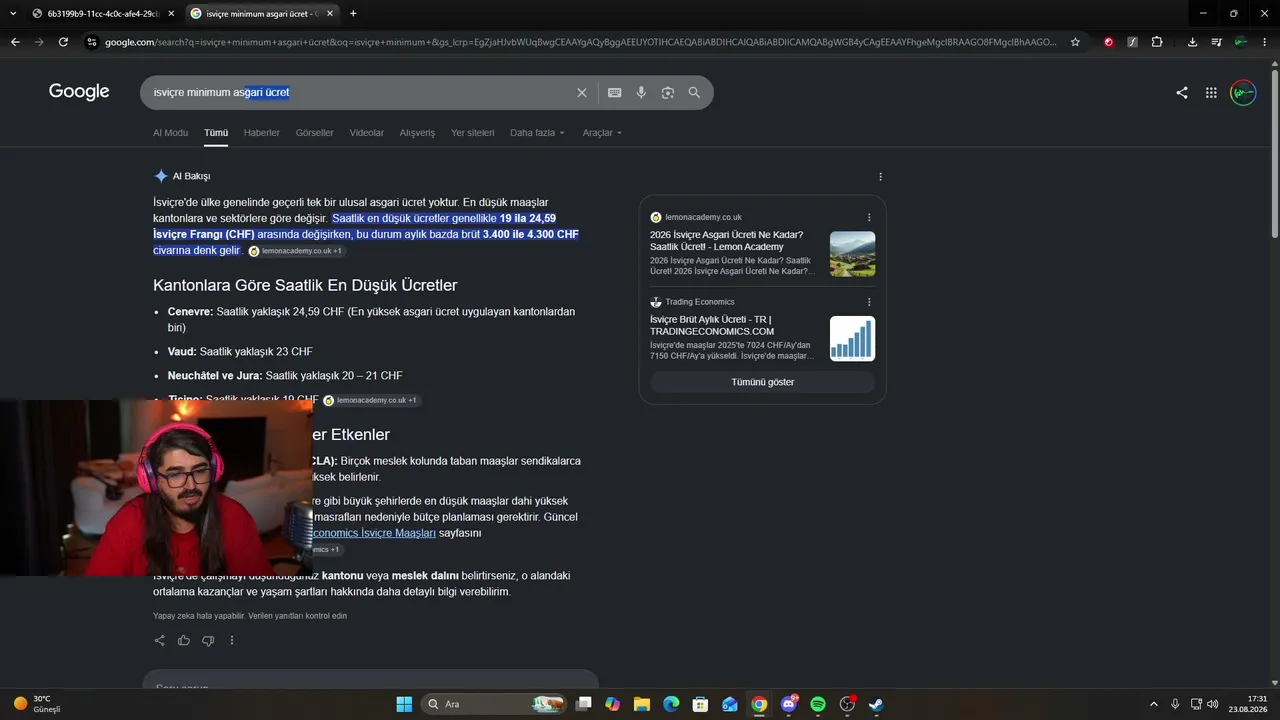This screenshot has height=720, width=1280.
Task: Share this search via the share icon
Action: (1182, 93)
